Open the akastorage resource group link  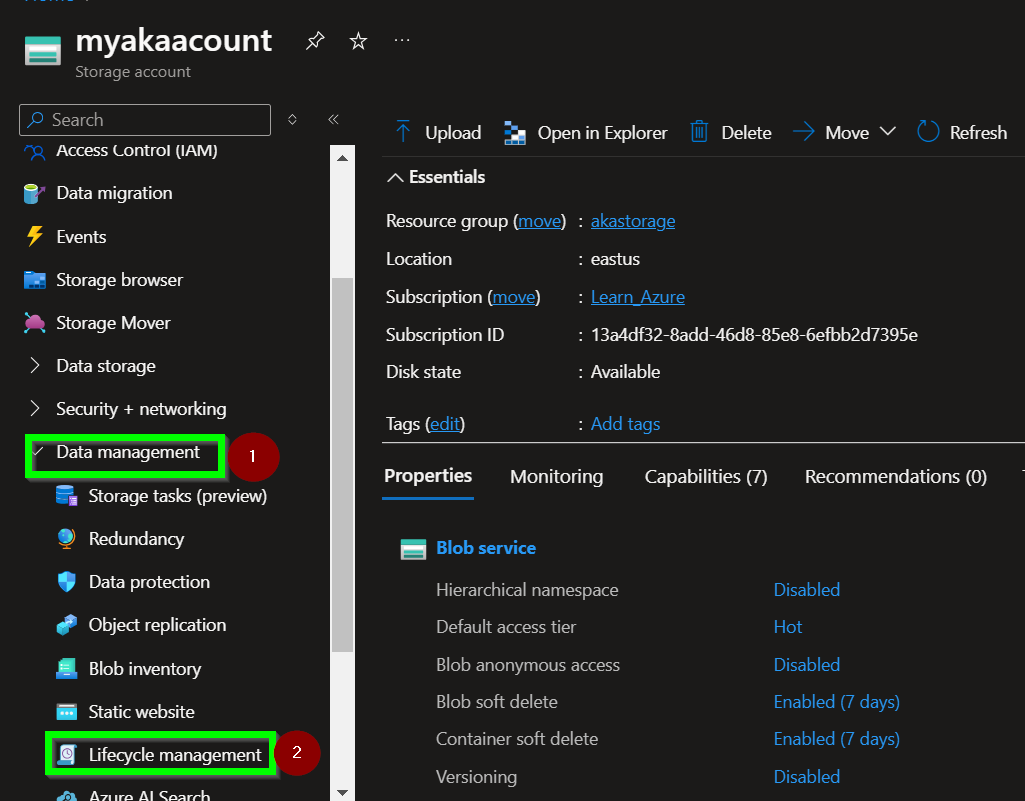click(632, 221)
